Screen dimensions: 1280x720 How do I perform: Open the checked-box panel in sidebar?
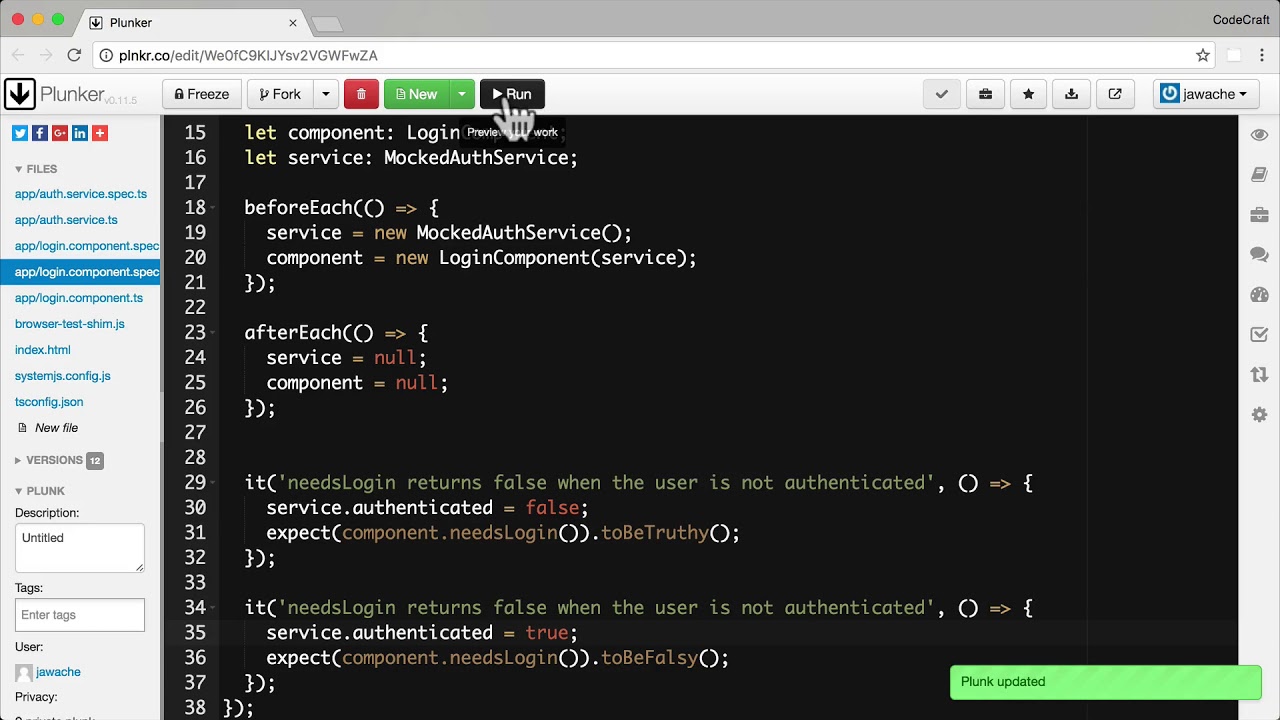point(1259,335)
